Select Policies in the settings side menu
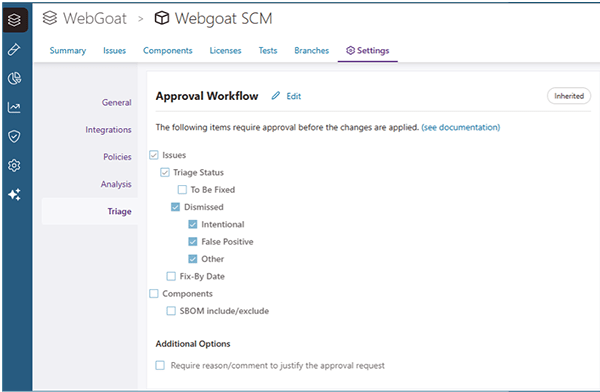This screenshot has width=600, height=392. 117,157
